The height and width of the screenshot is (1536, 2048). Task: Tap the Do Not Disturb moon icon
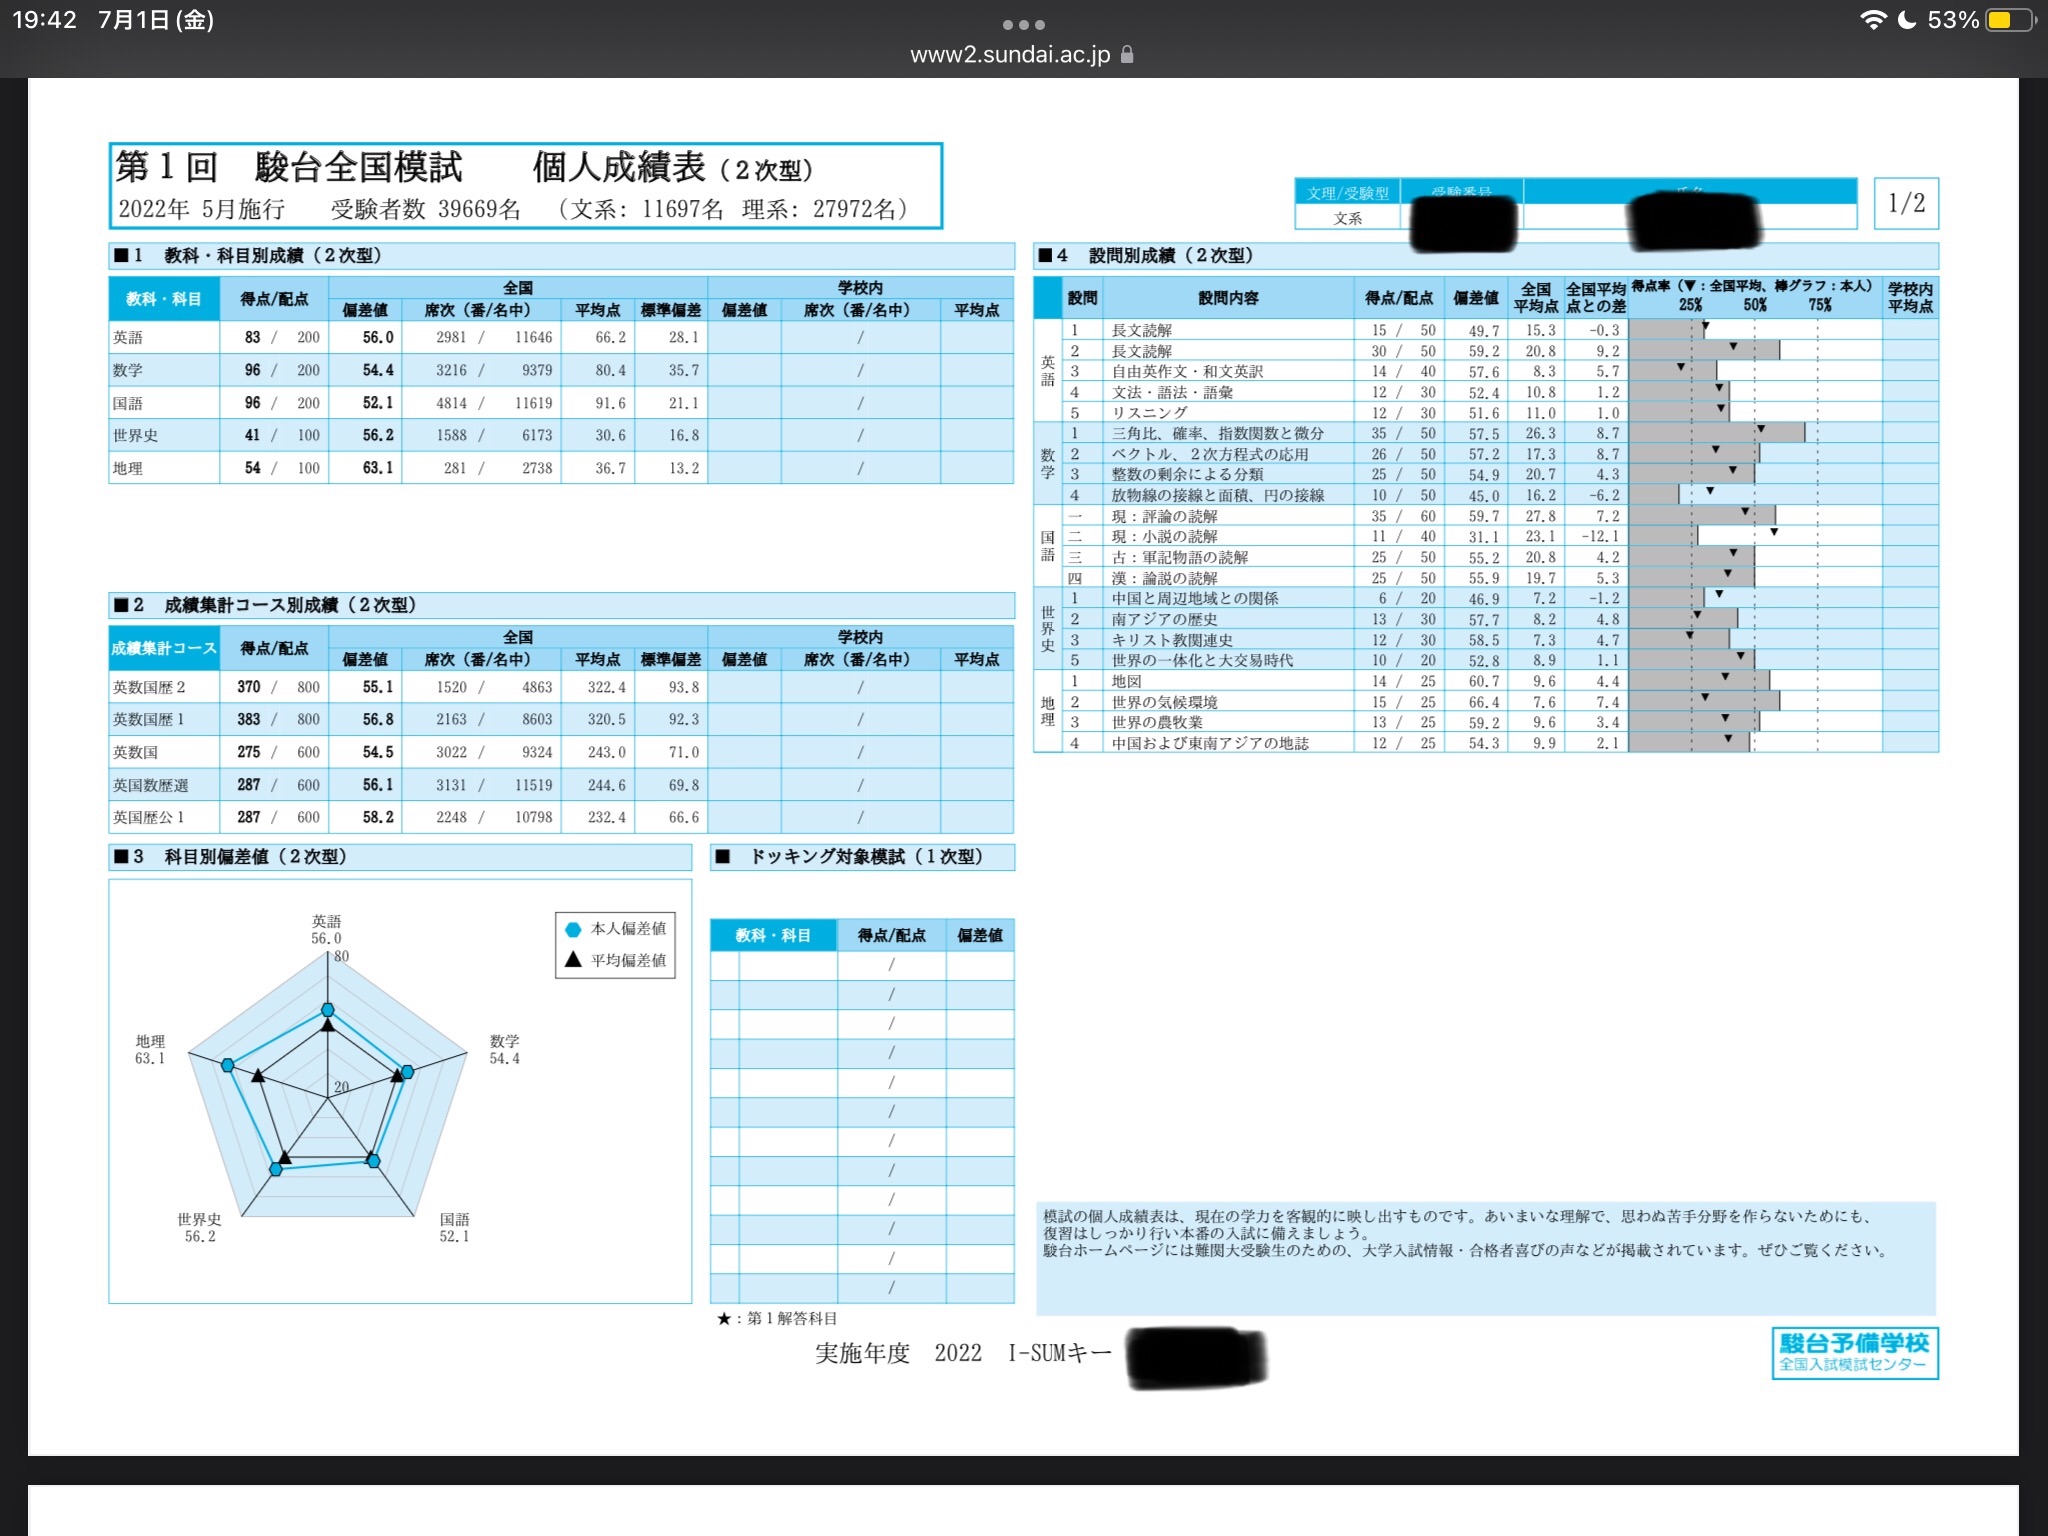pyautogui.click(x=1907, y=20)
